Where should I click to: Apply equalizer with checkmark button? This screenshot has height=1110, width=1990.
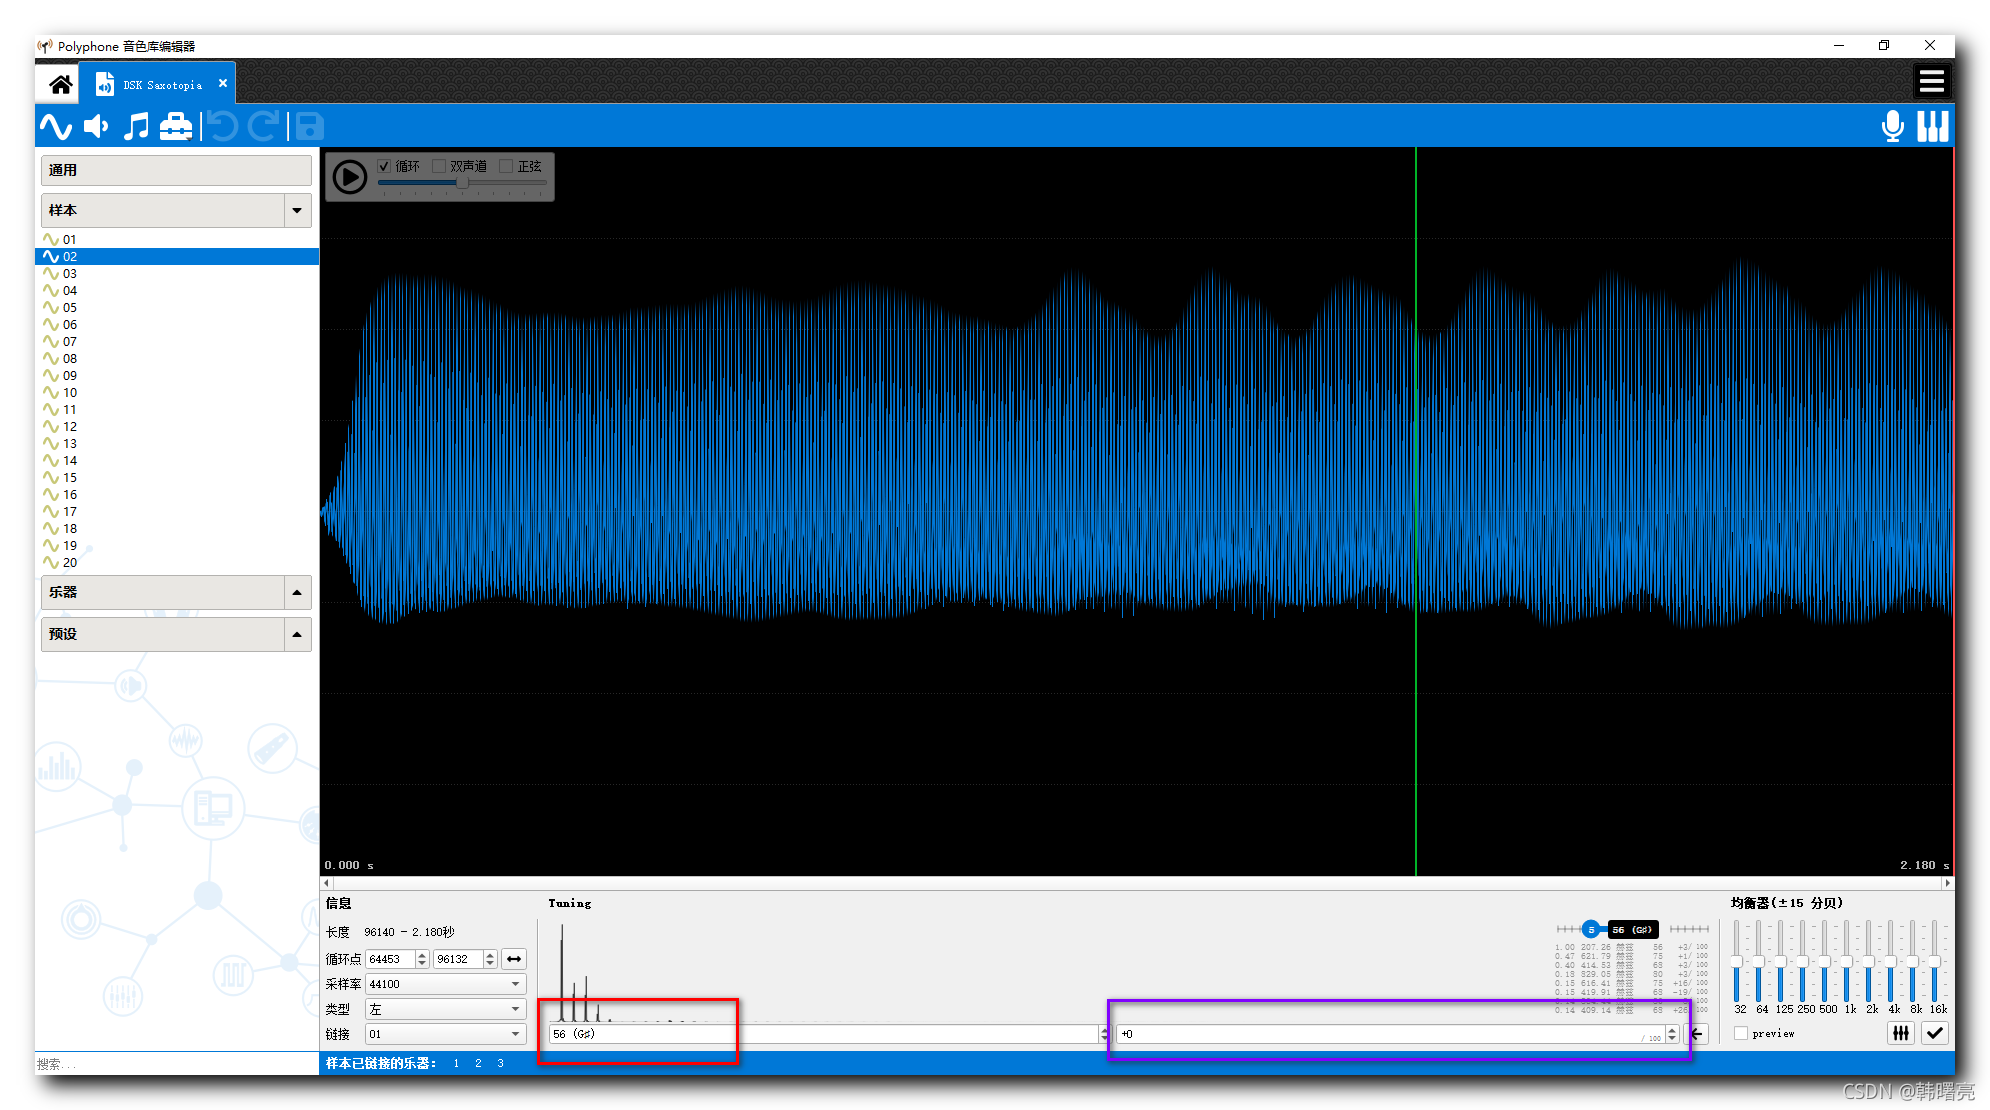coord(1934,1033)
